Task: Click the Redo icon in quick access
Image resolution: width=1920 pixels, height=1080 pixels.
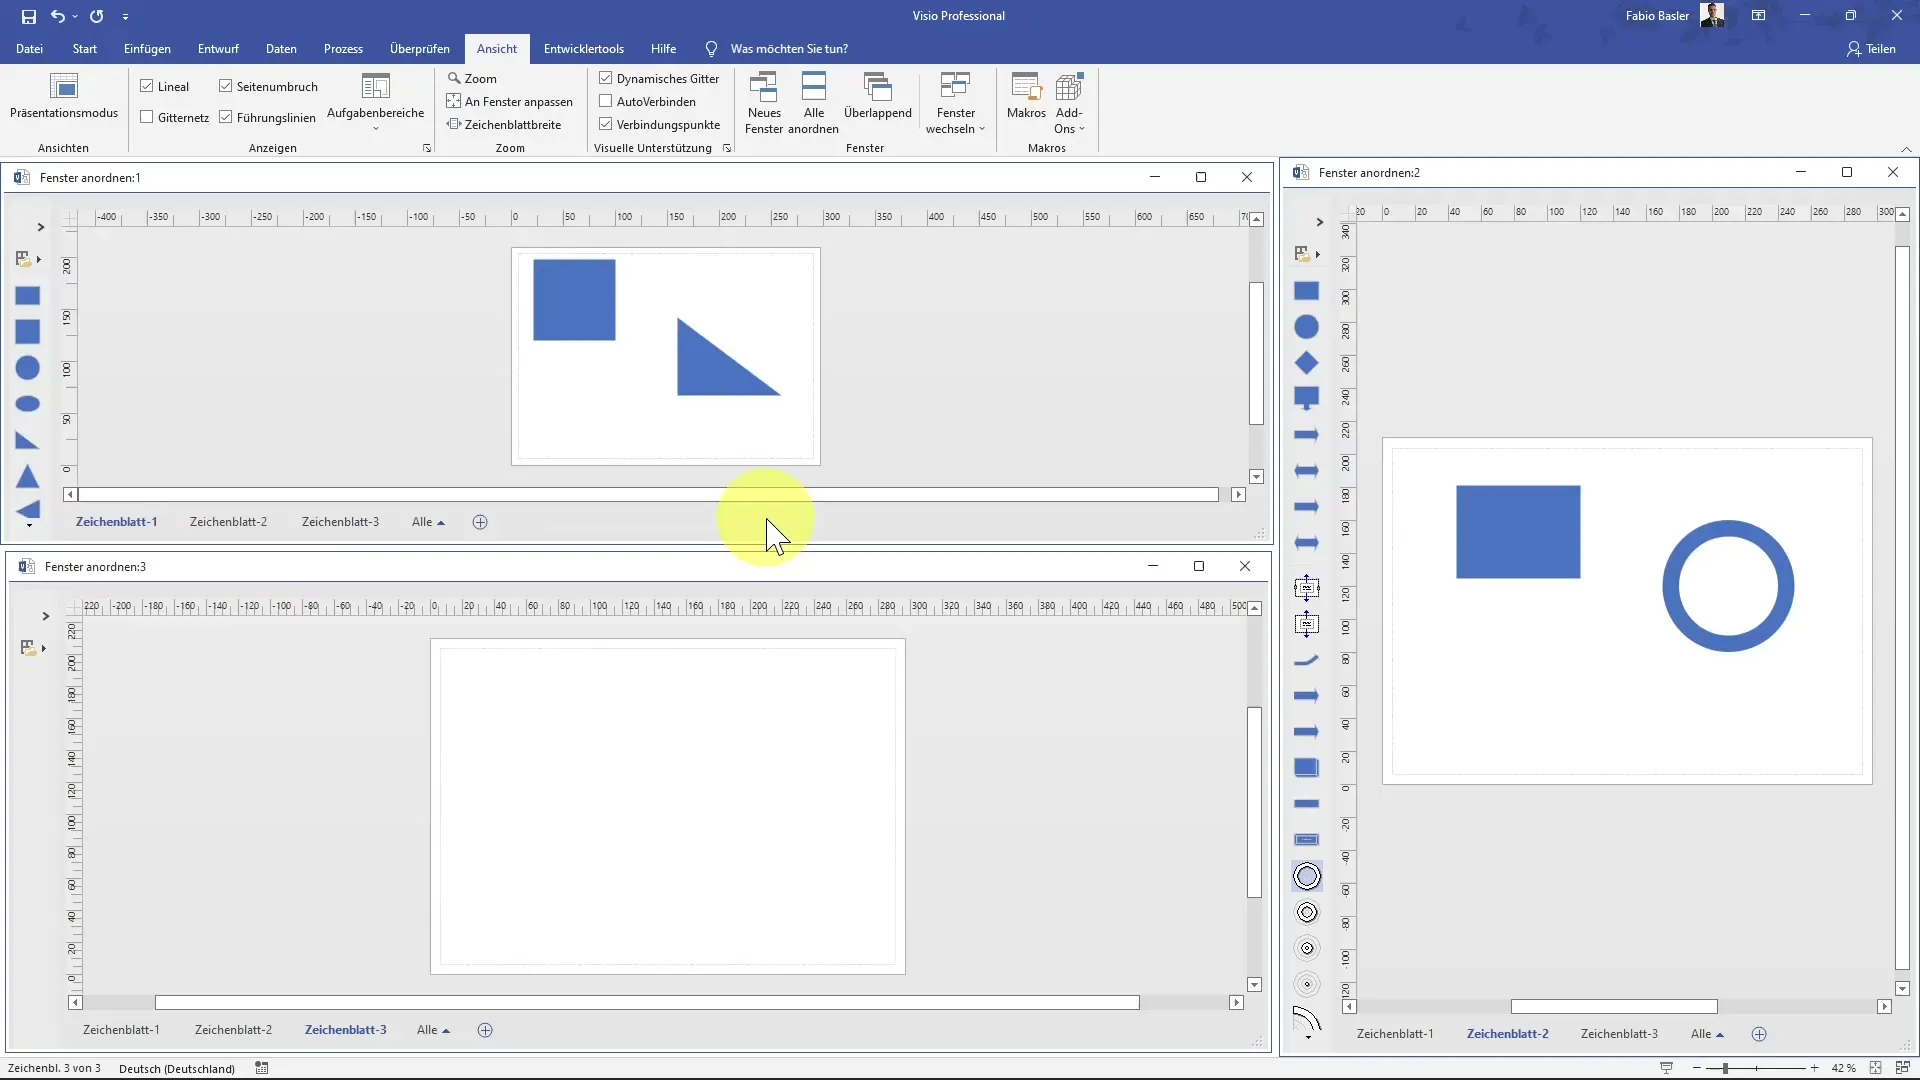Action: tap(97, 16)
